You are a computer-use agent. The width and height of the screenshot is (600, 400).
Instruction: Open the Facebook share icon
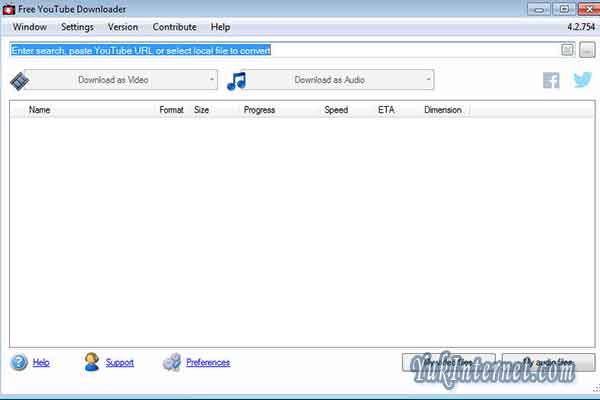(551, 80)
